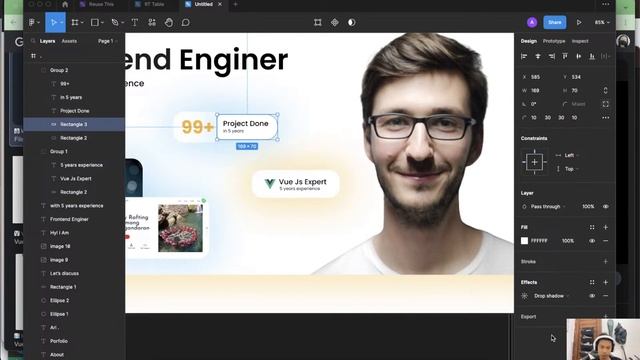Switch to the Assets tab
This screenshot has height=360, width=640.
point(69,41)
